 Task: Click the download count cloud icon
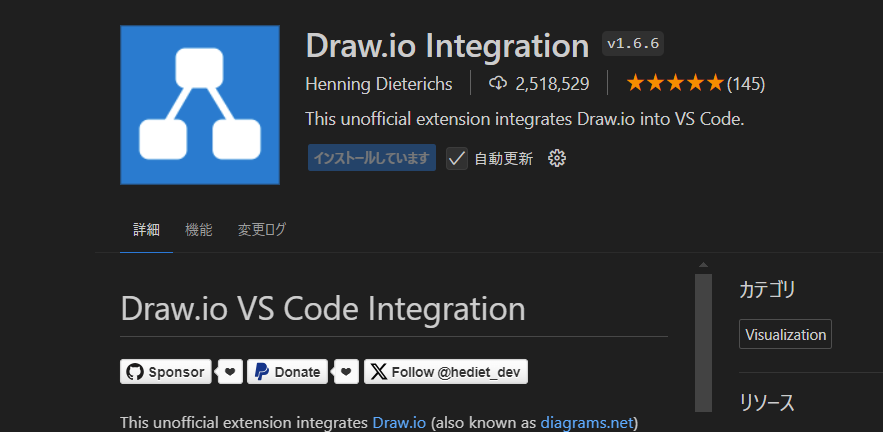click(x=498, y=84)
